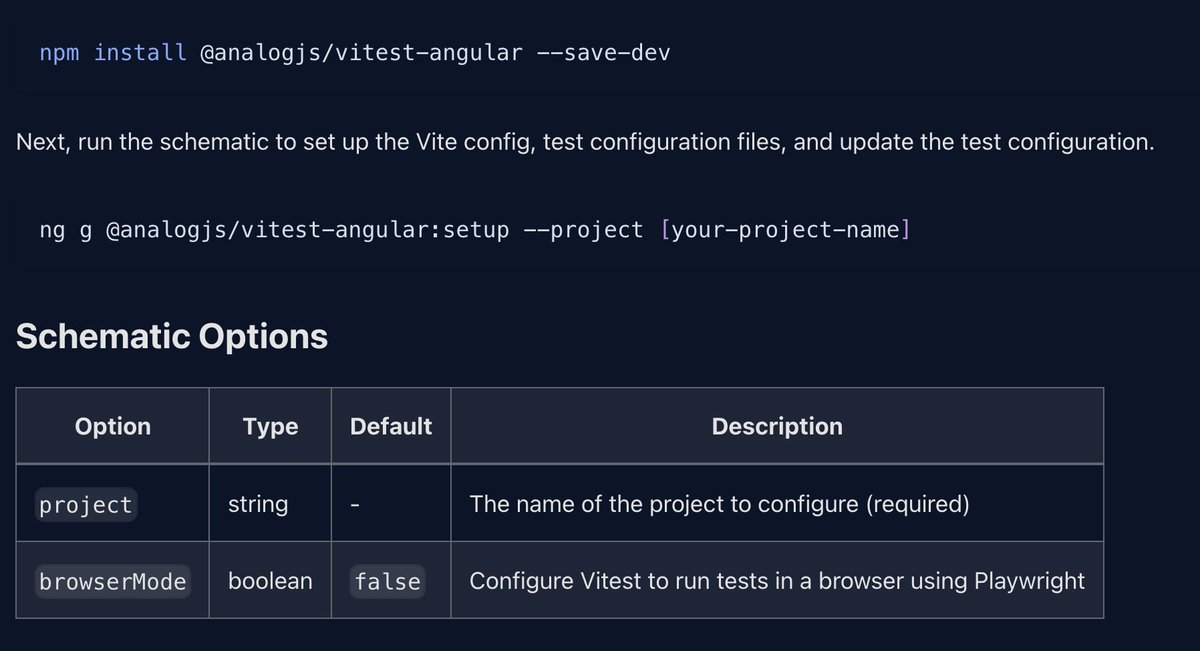
Task: Click the Playwright browser description text
Action: [777, 581]
